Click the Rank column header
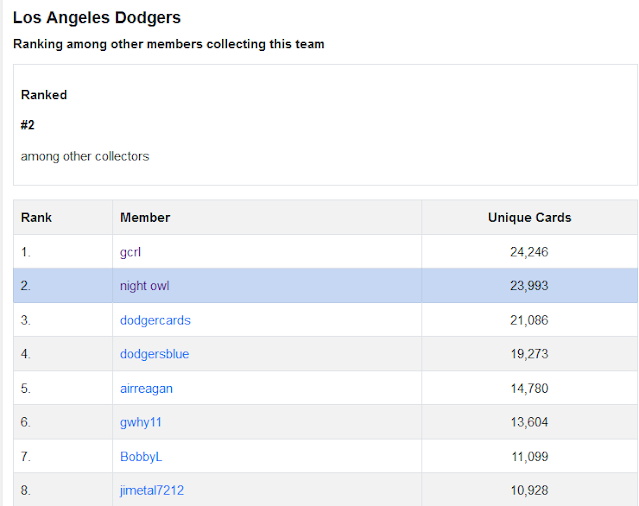 (36, 218)
